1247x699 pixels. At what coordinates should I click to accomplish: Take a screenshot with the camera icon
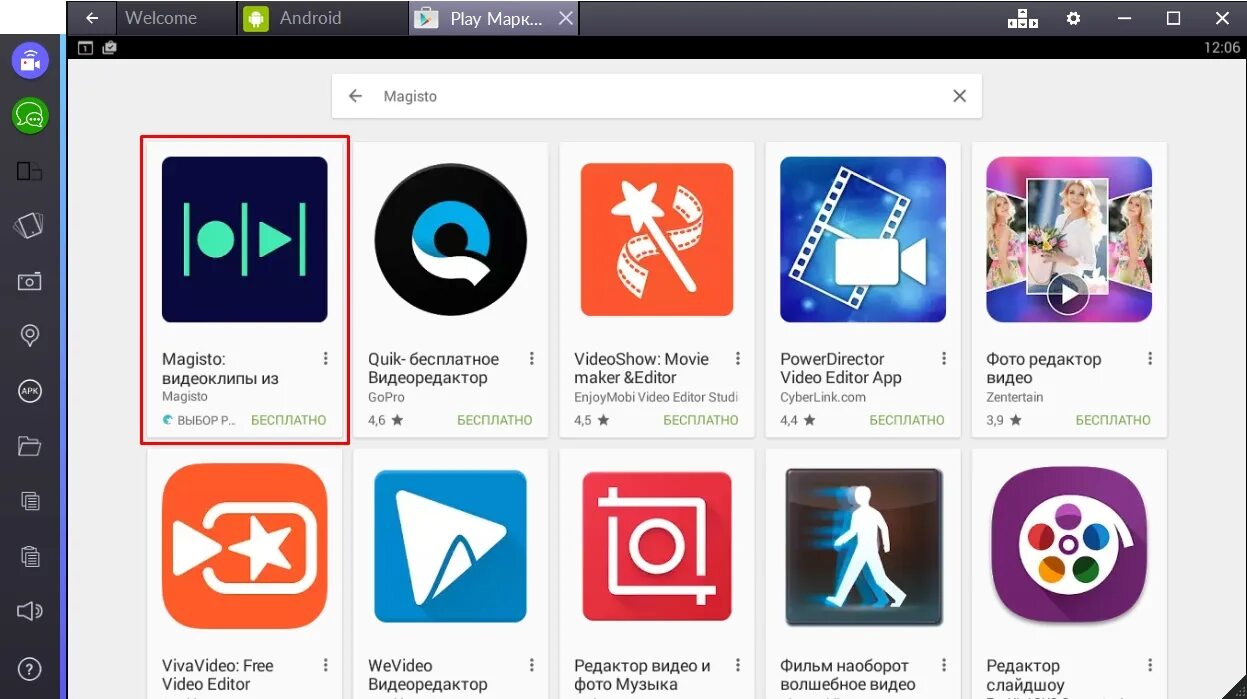click(x=30, y=281)
